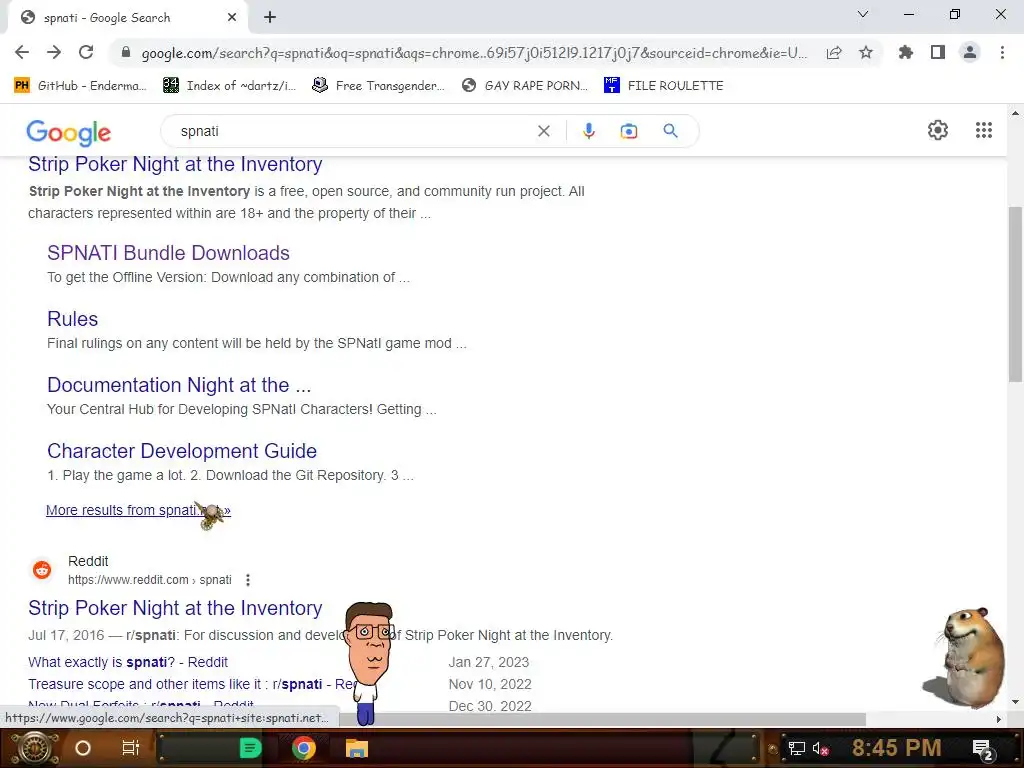The width and height of the screenshot is (1024, 768).
Task: Open the SPNATI Bundle Downloads link
Action: [x=168, y=253]
